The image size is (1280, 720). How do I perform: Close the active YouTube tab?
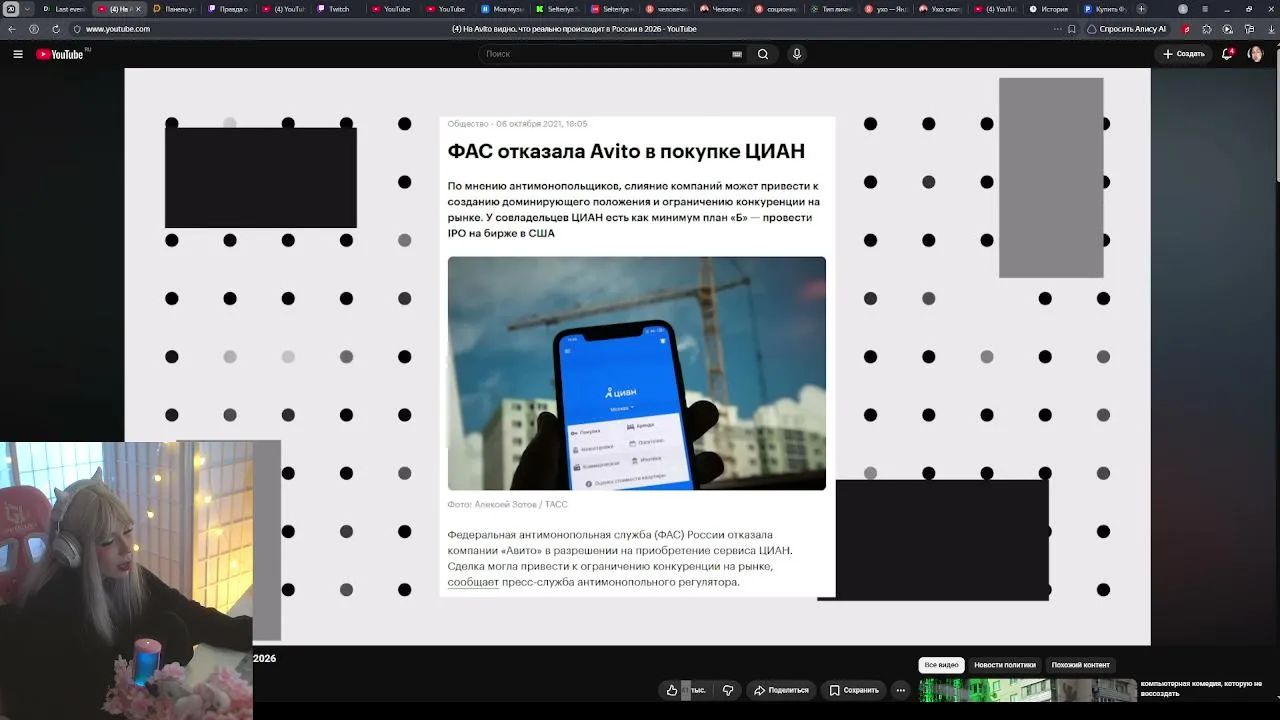tap(138, 9)
